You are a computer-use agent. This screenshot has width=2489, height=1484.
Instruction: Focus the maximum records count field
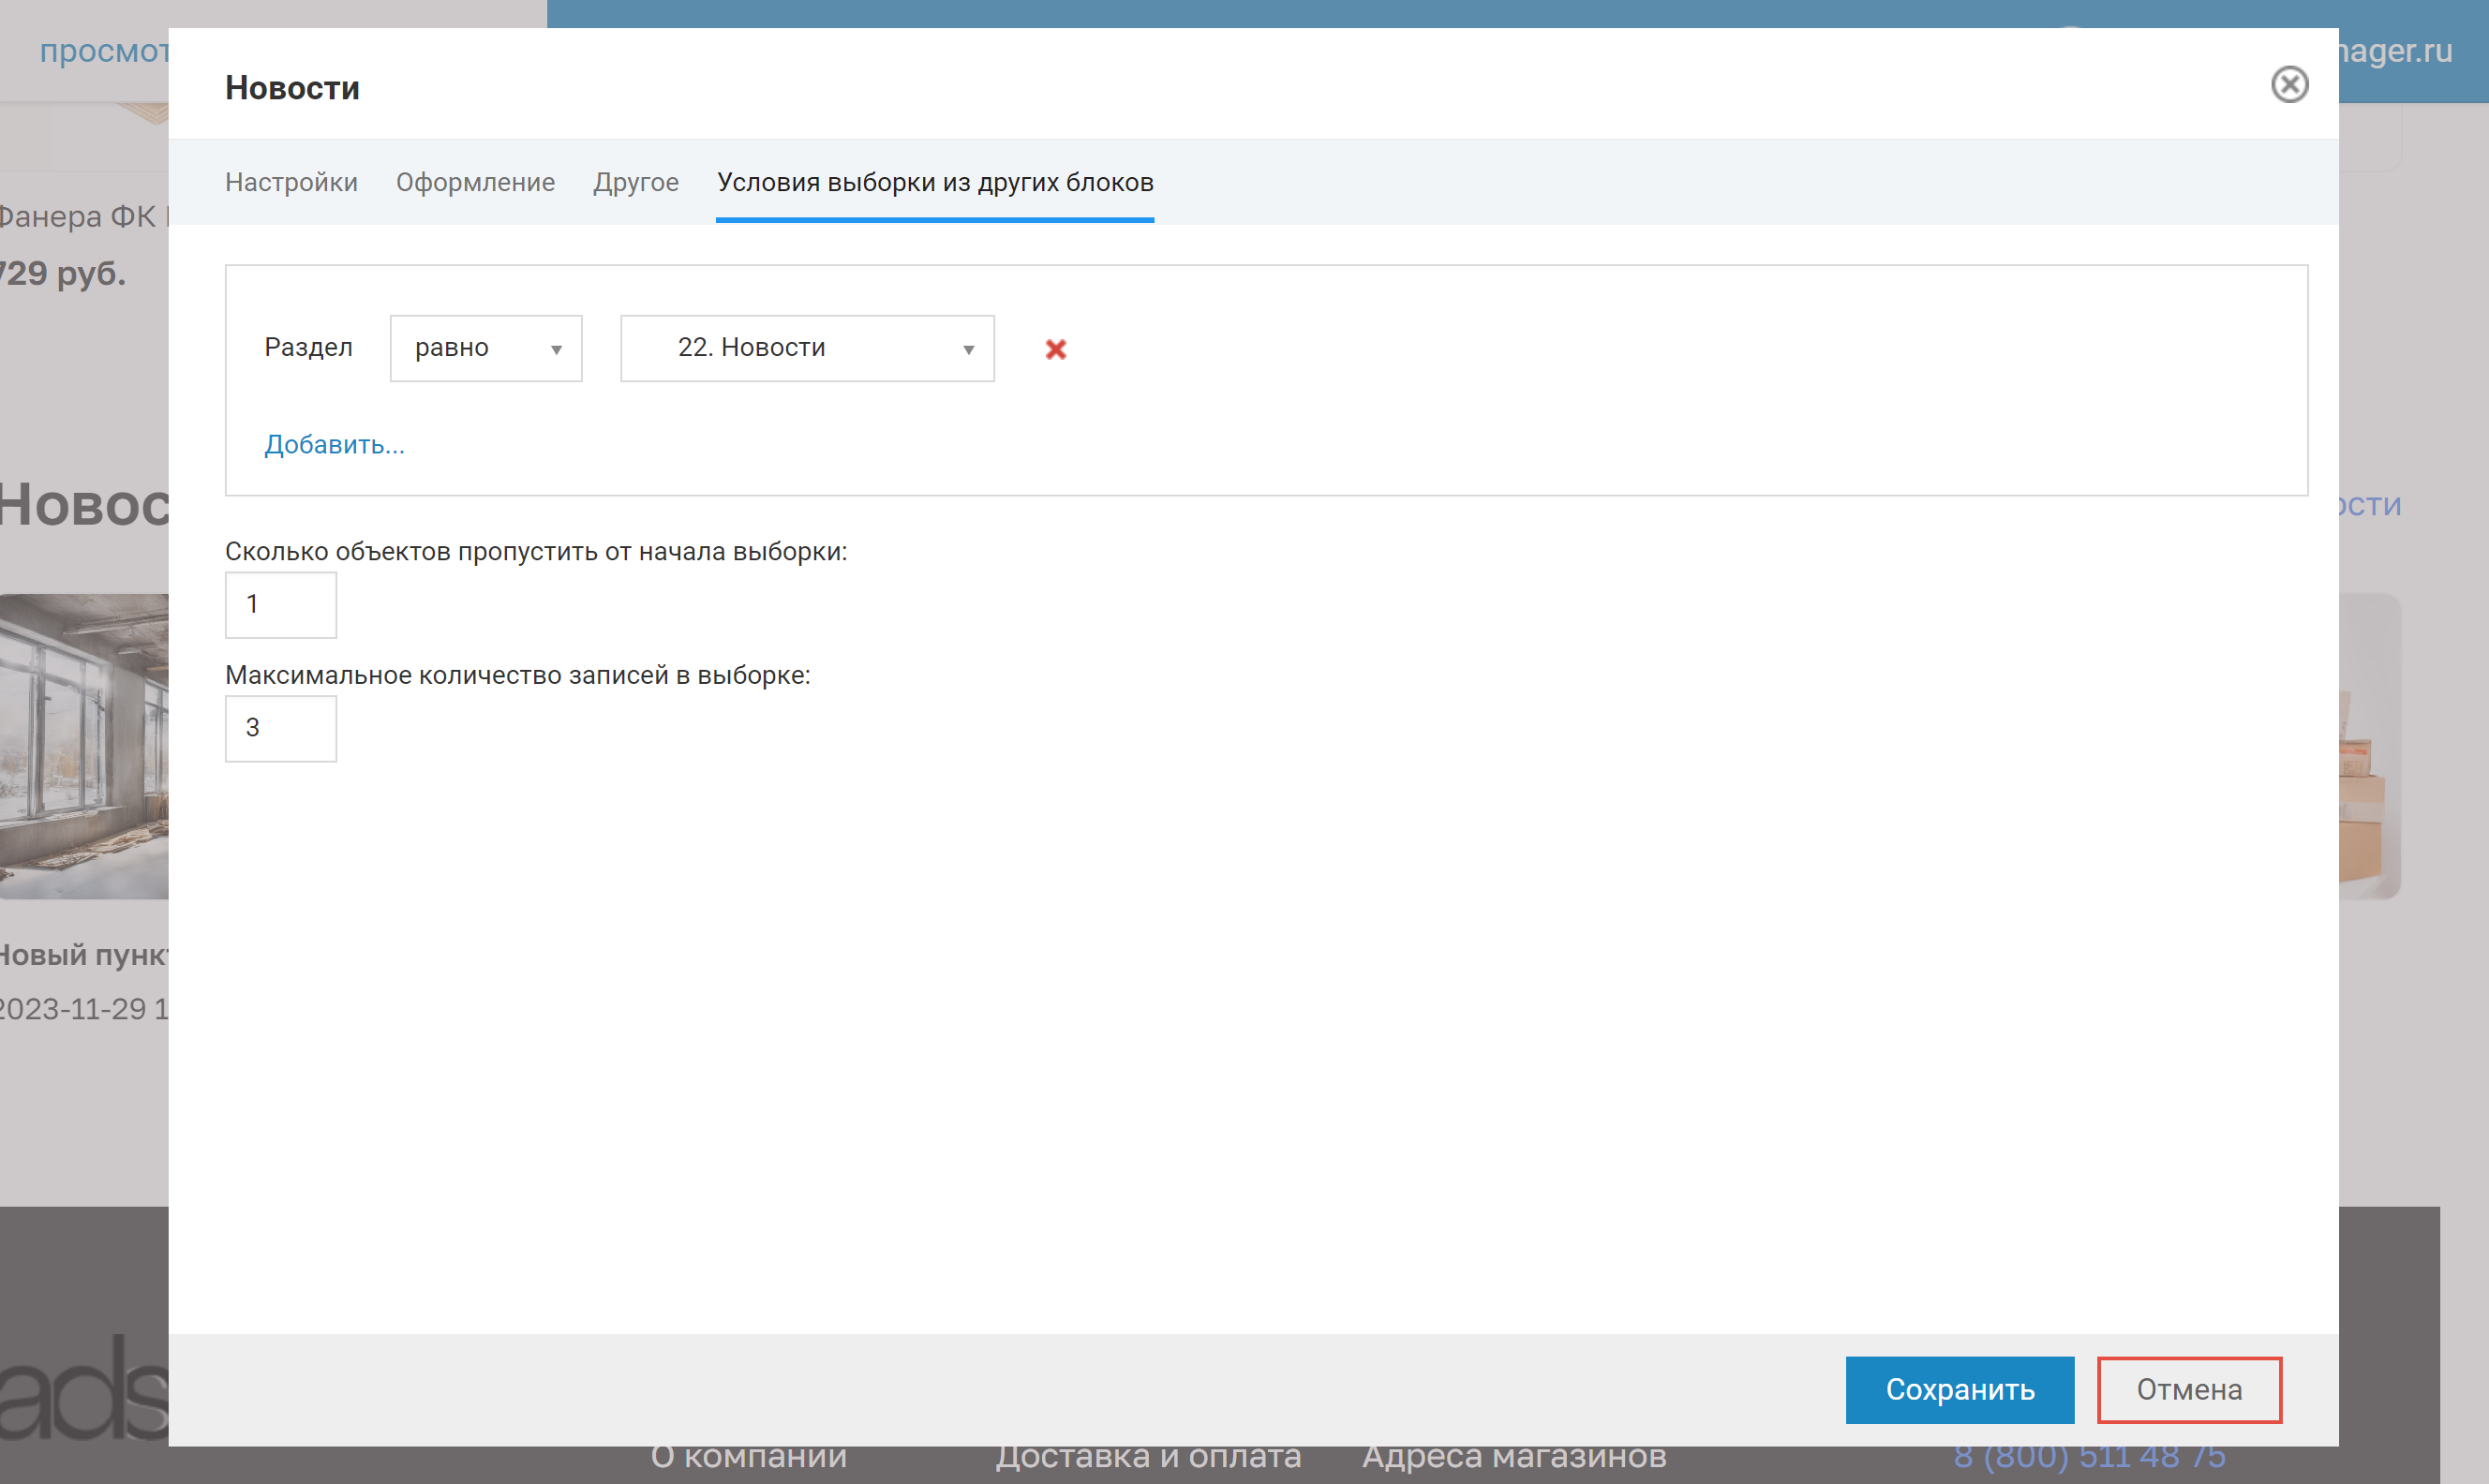tap(280, 728)
